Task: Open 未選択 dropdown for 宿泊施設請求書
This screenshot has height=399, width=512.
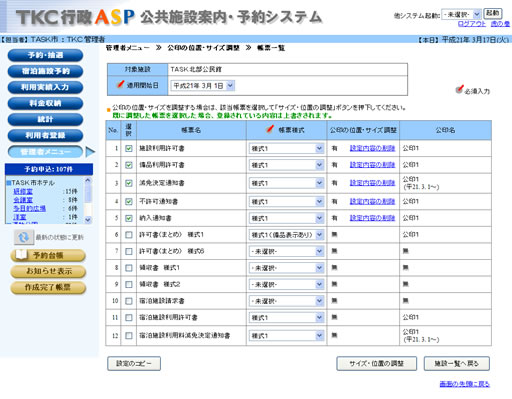Action: coord(286,301)
